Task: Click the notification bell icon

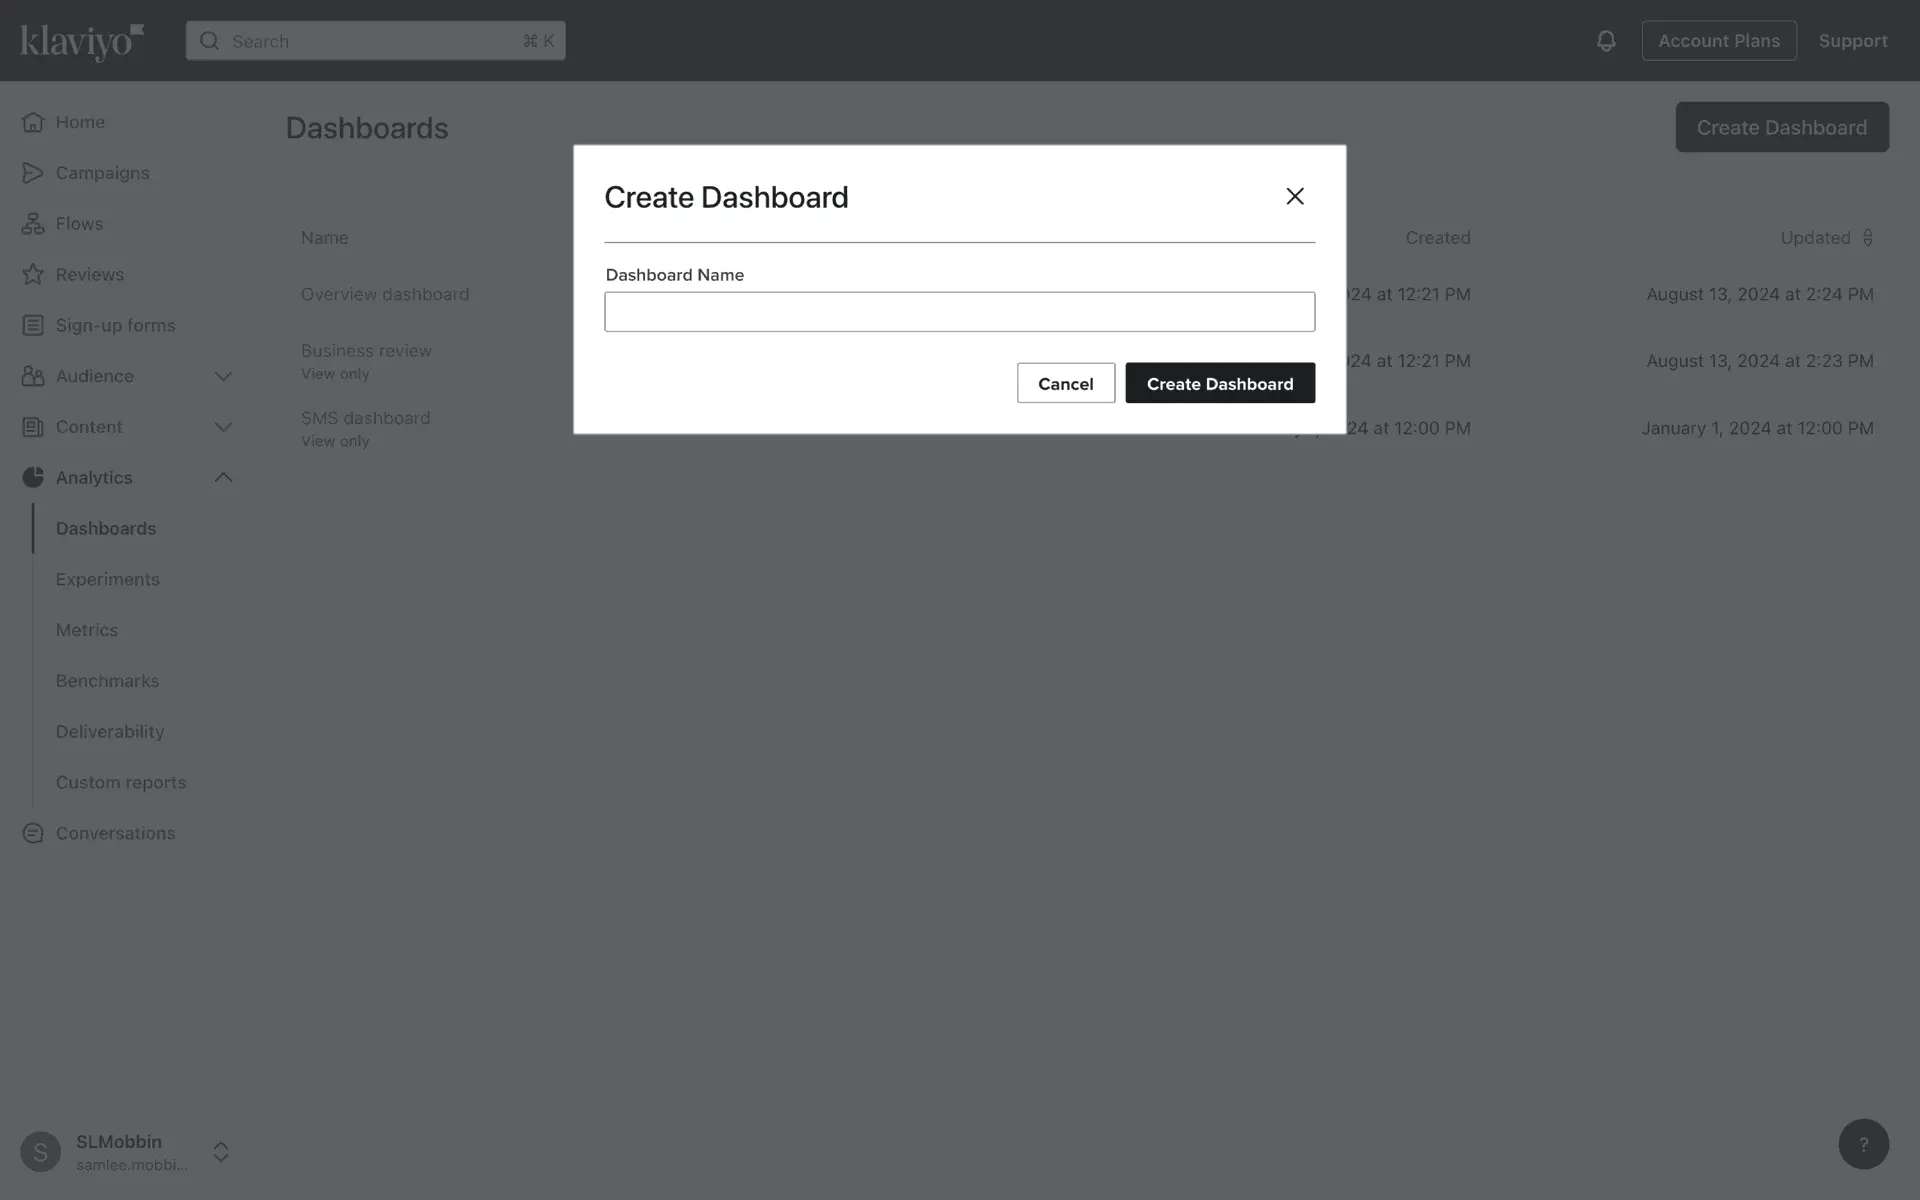Action: [x=1605, y=41]
